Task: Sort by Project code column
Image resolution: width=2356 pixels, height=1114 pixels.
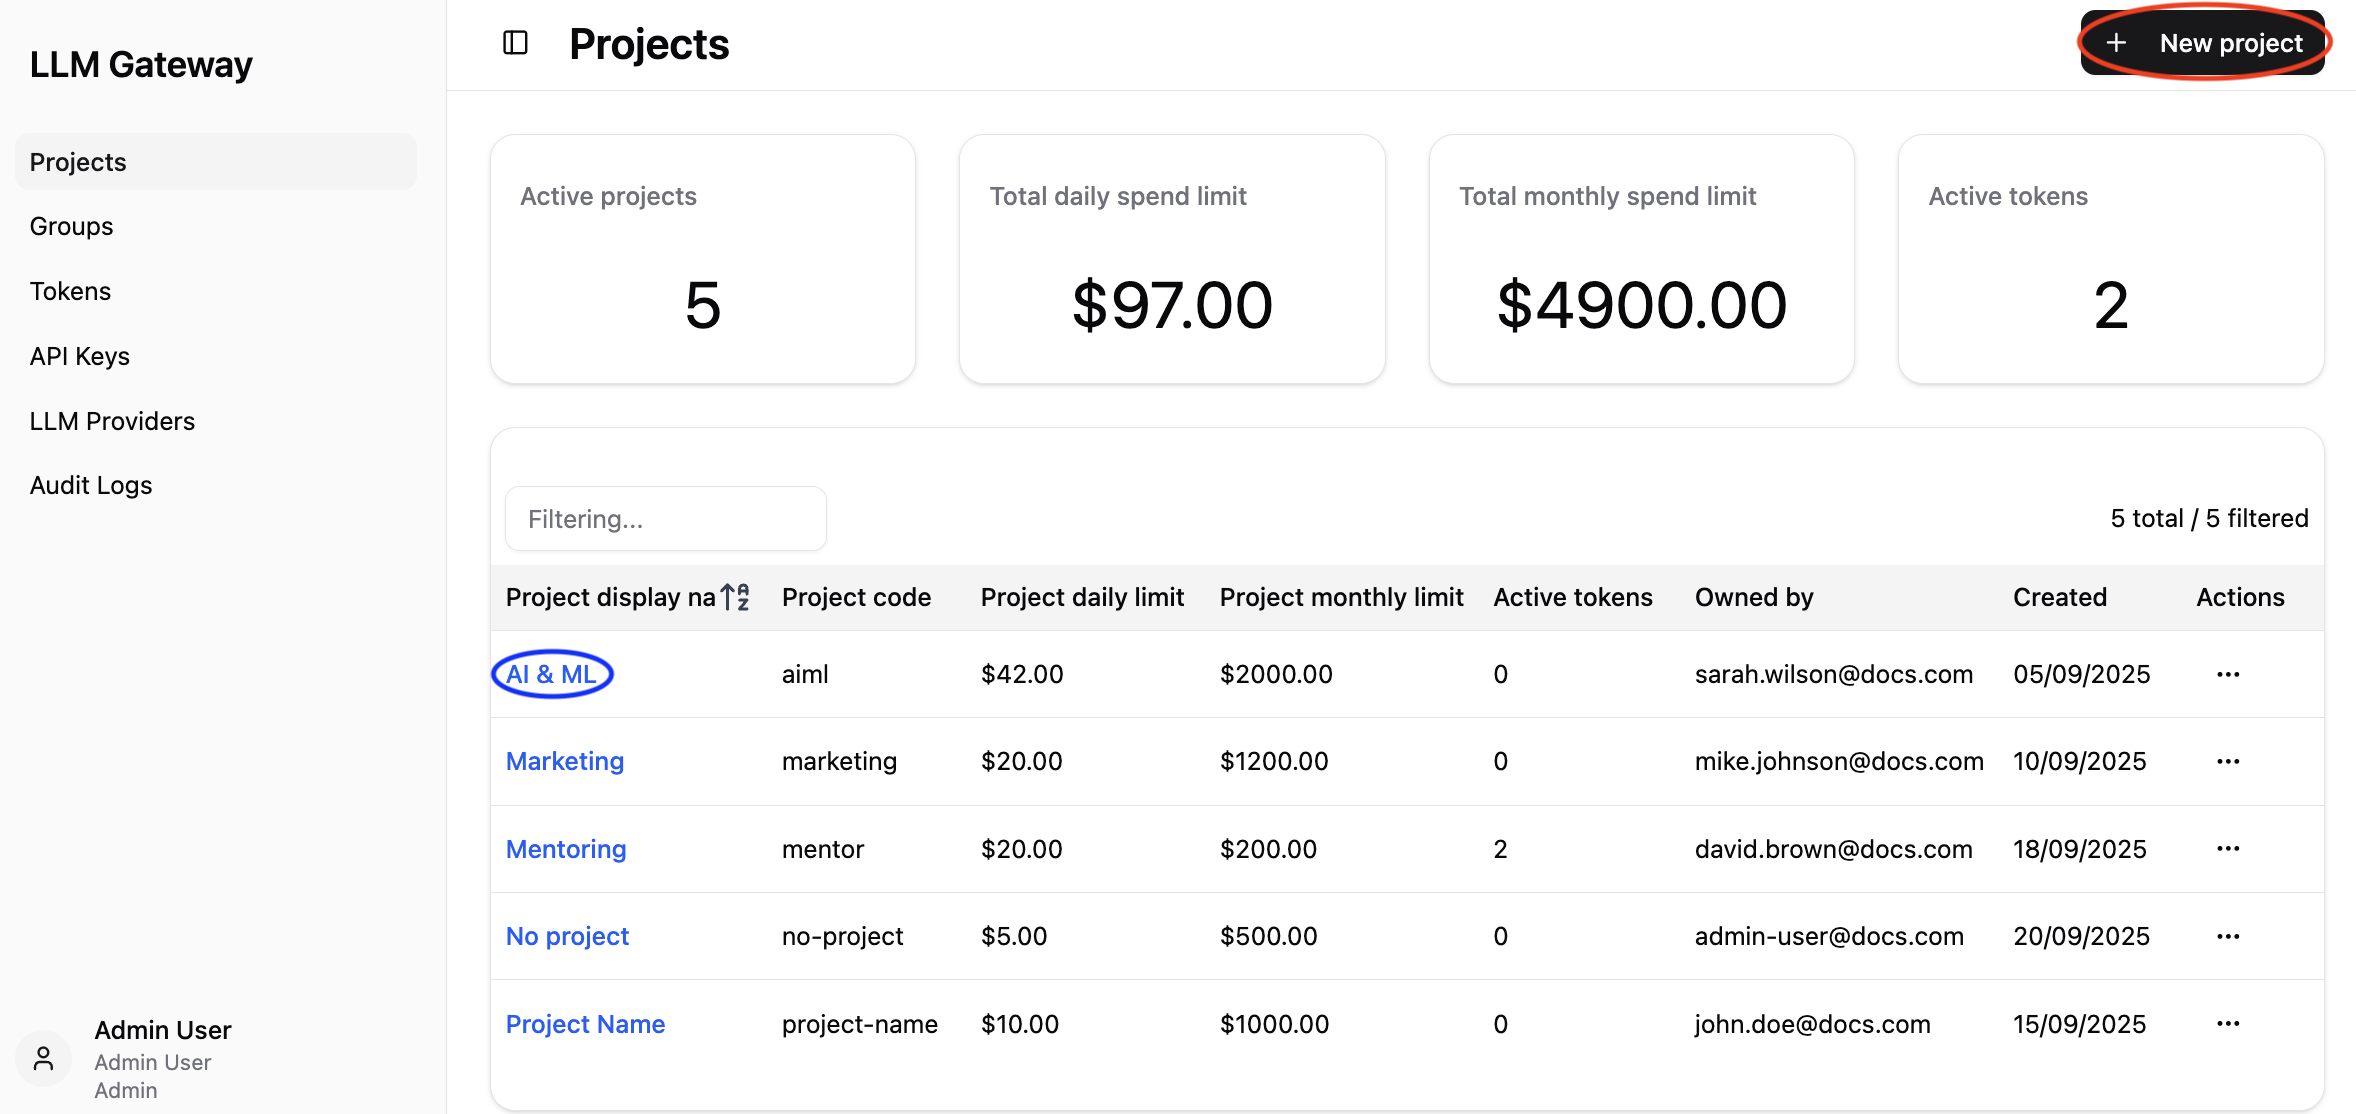Action: pyautogui.click(x=856, y=597)
